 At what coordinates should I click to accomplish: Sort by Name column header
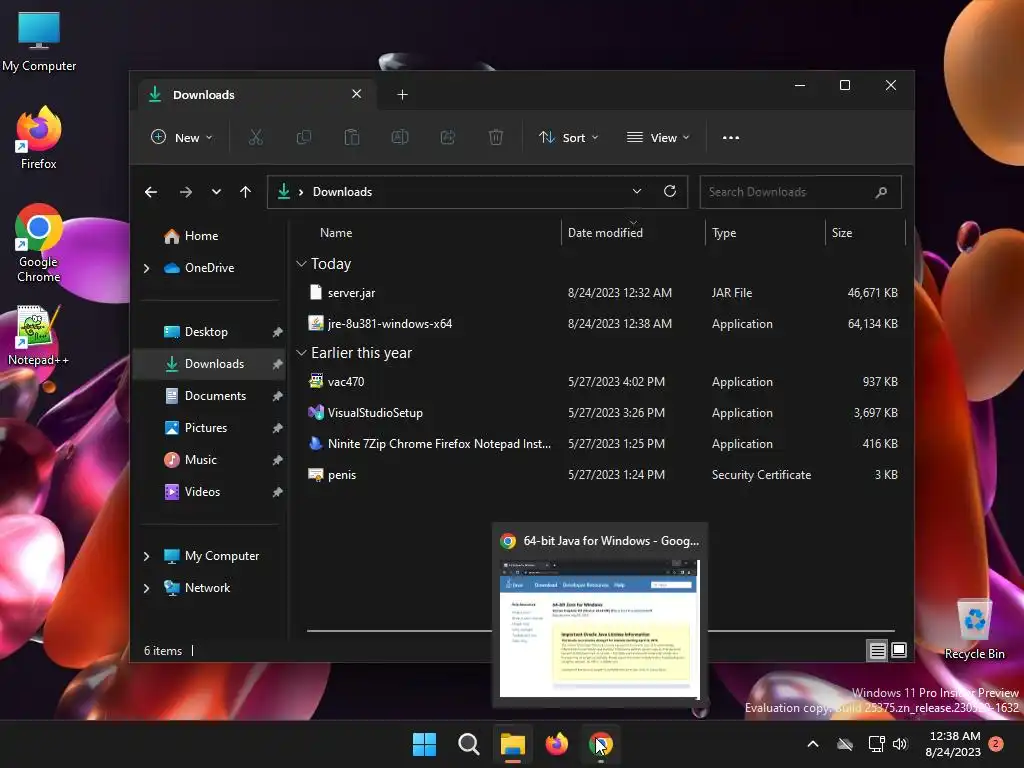click(x=336, y=232)
